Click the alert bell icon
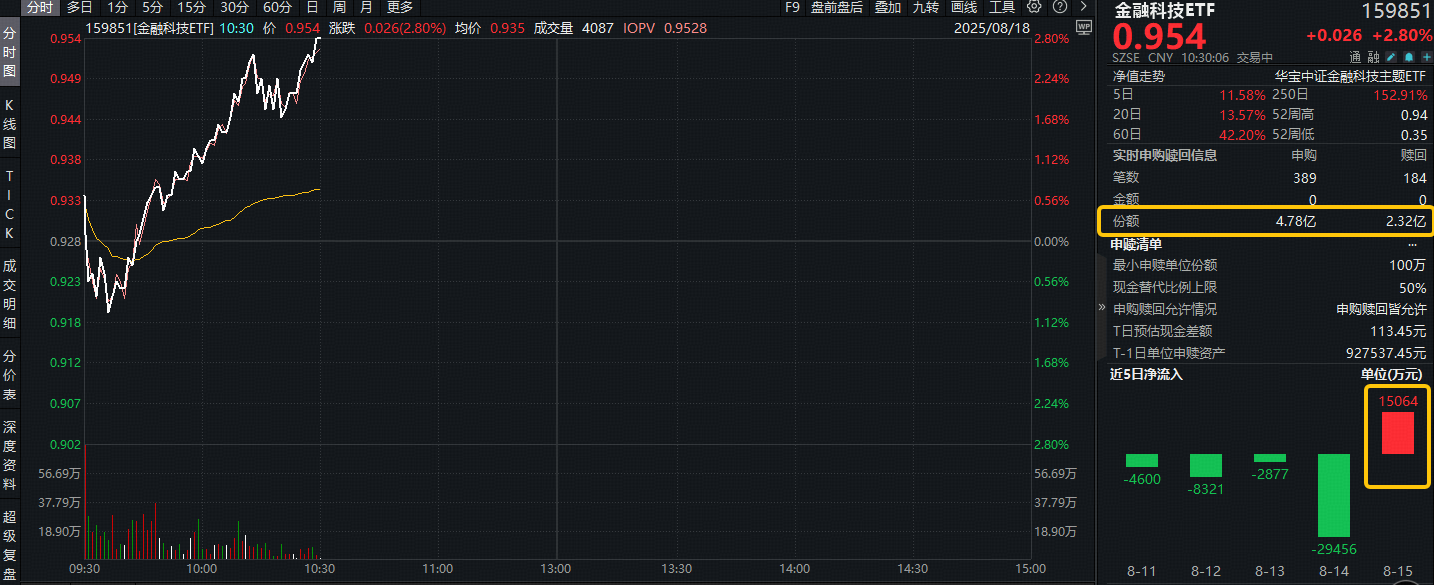 [x=1409, y=57]
